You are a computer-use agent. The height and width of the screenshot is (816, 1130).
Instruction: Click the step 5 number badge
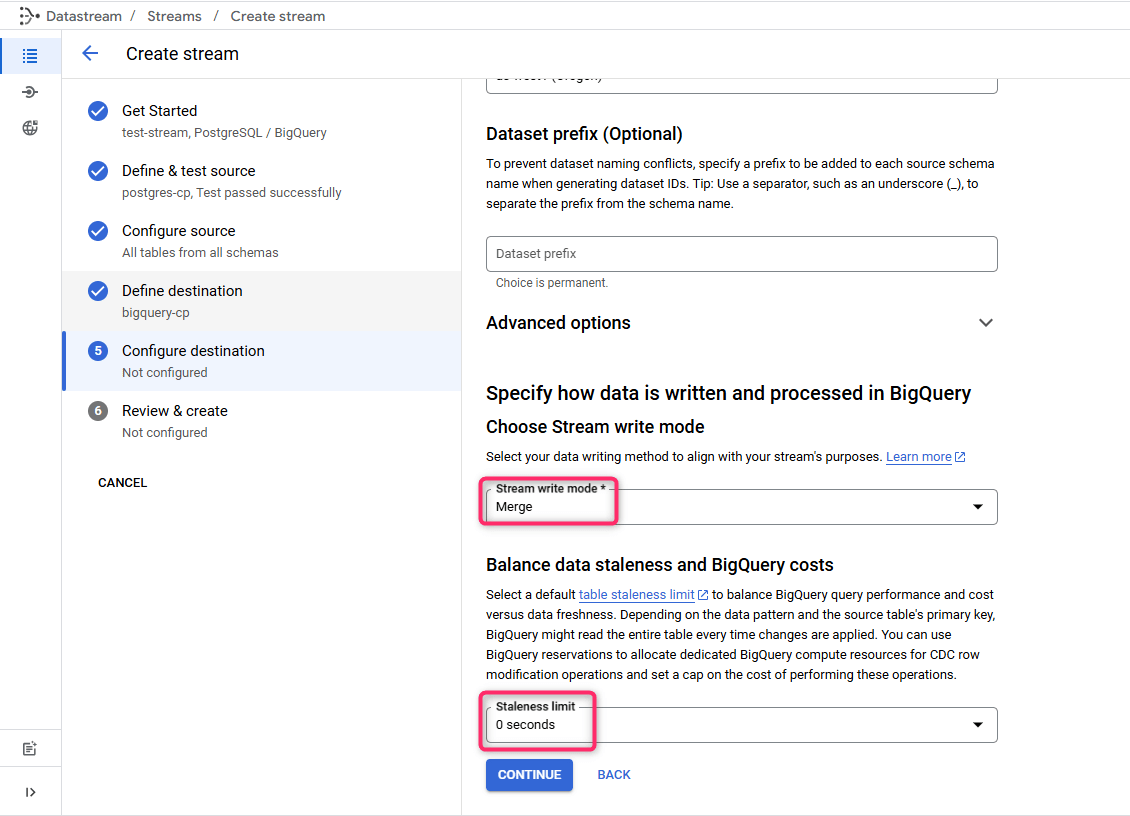tap(98, 351)
